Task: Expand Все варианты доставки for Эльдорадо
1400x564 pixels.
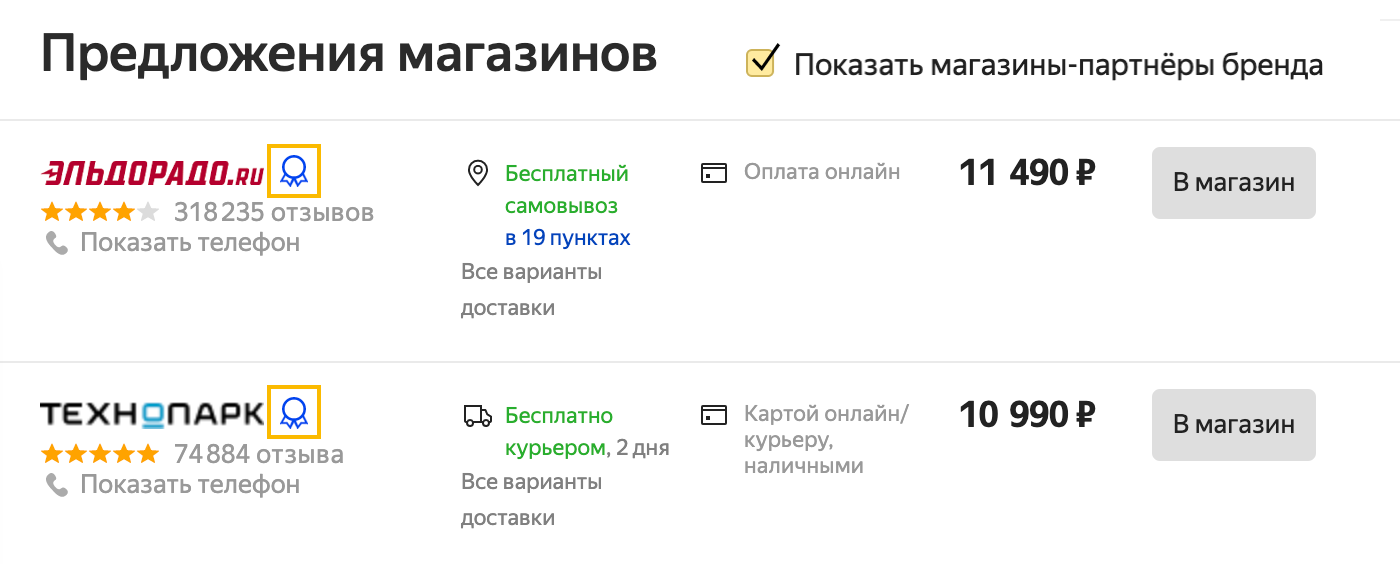Action: 532,290
